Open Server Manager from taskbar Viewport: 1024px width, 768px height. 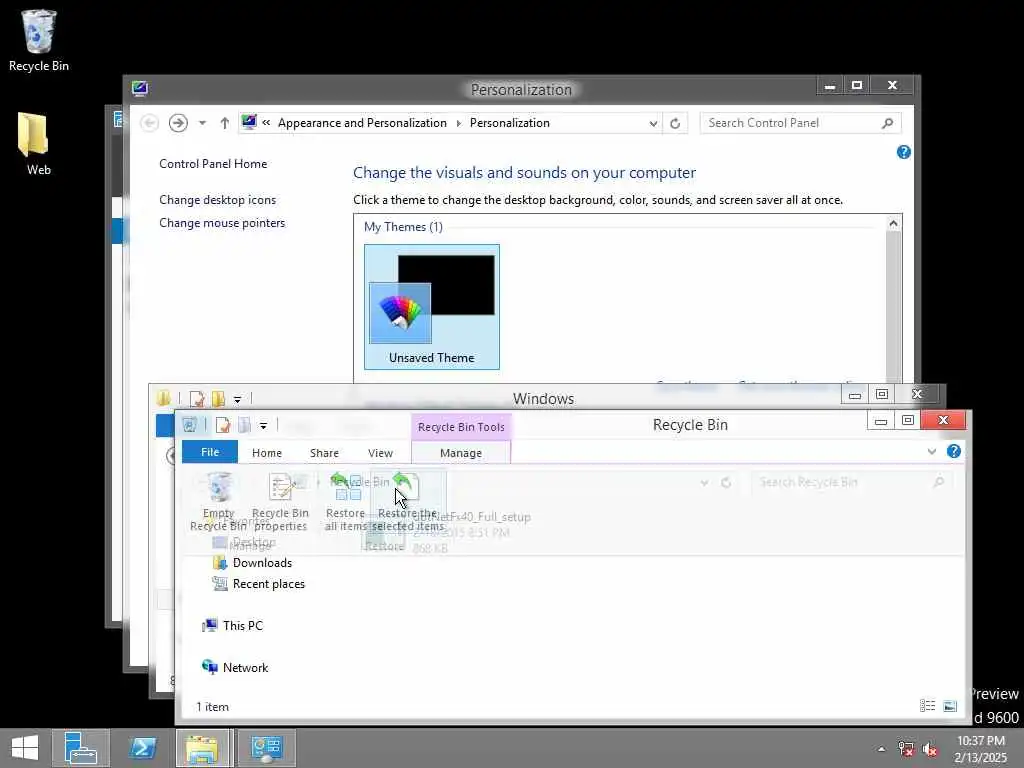(x=81, y=748)
